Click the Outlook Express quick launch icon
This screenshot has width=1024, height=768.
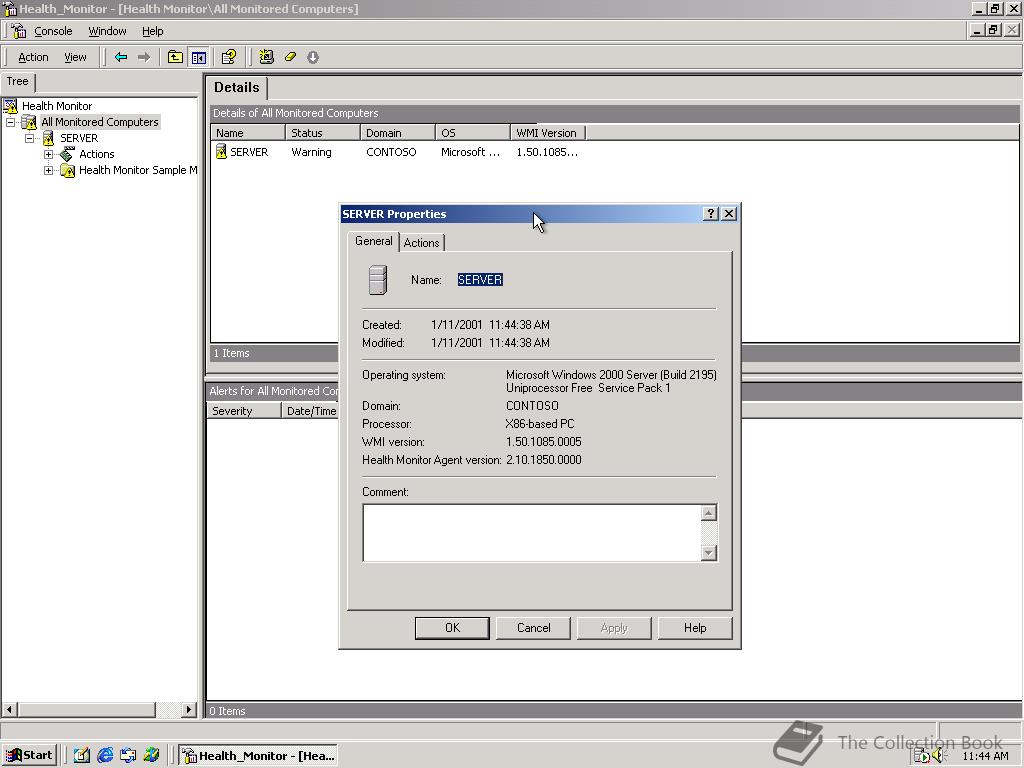[128, 756]
